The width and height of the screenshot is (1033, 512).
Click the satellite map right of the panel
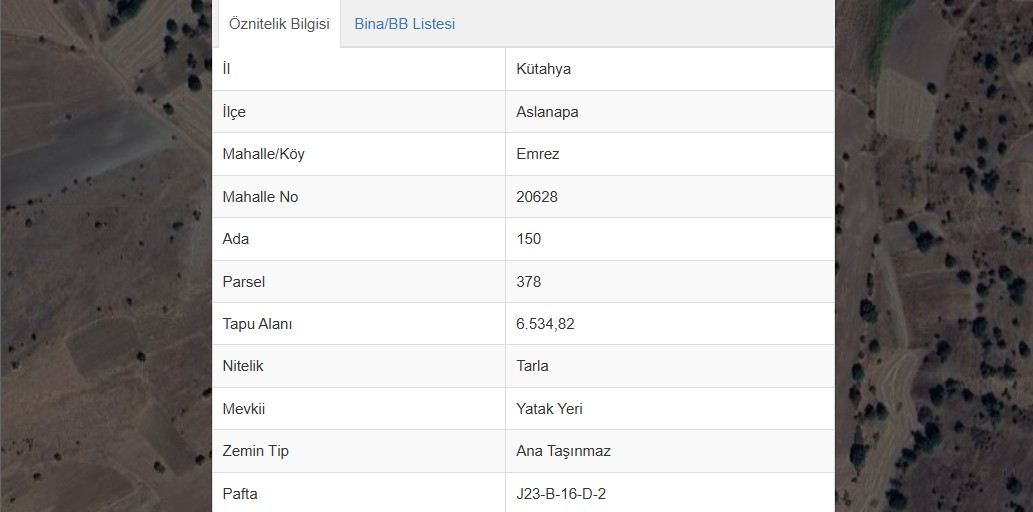click(x=934, y=256)
